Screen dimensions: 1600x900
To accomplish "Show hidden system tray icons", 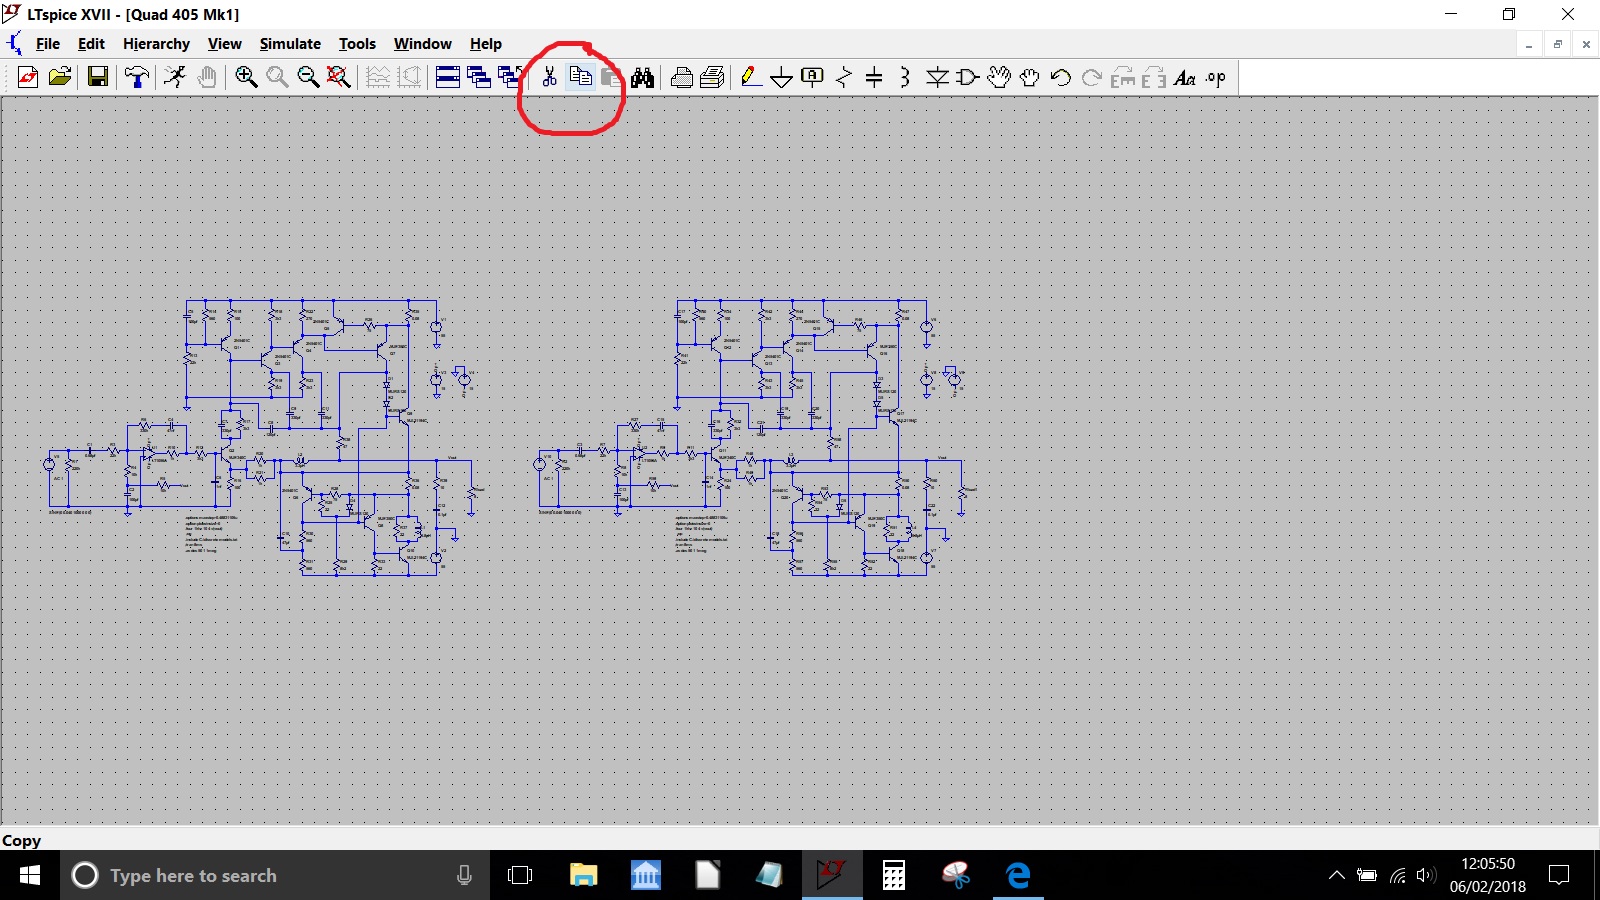I will click(1336, 875).
